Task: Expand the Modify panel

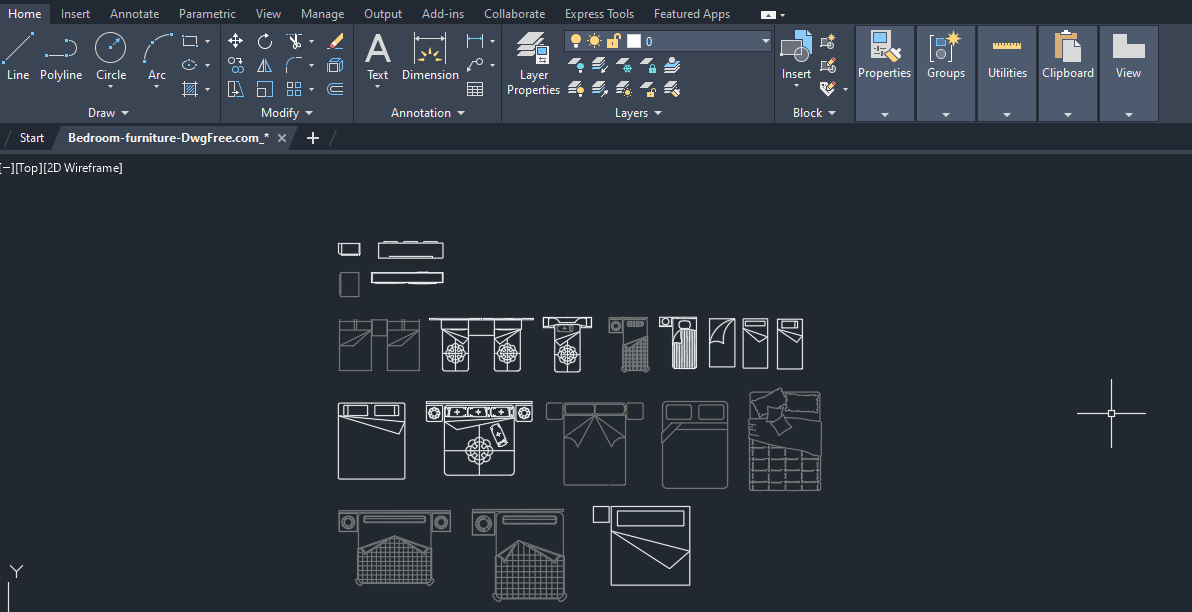Action: coord(287,113)
